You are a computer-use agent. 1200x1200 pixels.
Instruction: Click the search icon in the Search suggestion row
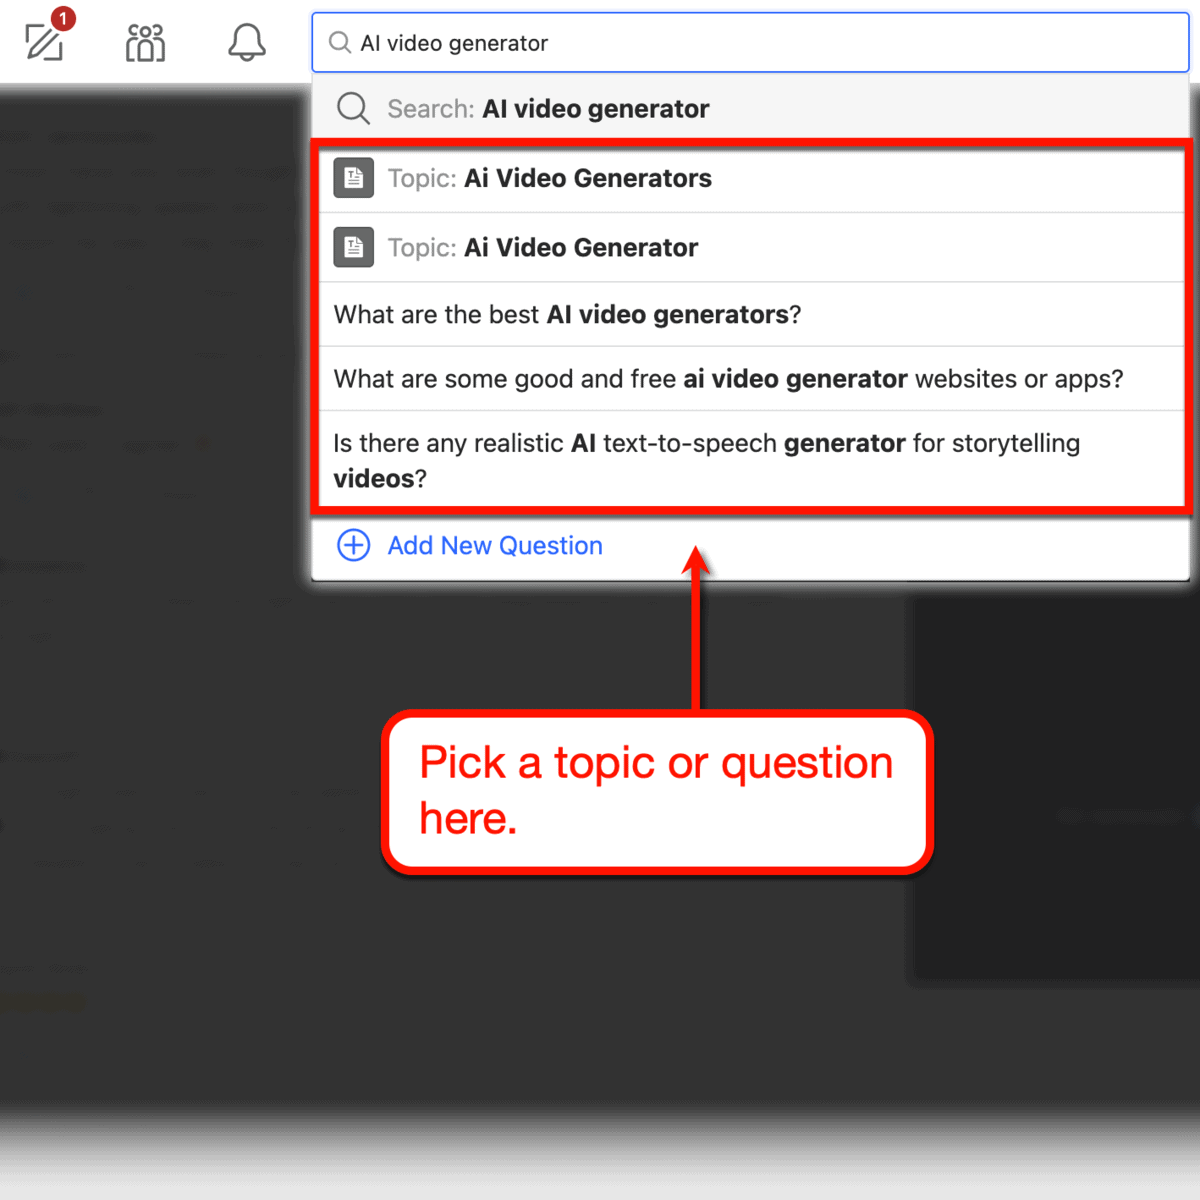pyautogui.click(x=353, y=108)
